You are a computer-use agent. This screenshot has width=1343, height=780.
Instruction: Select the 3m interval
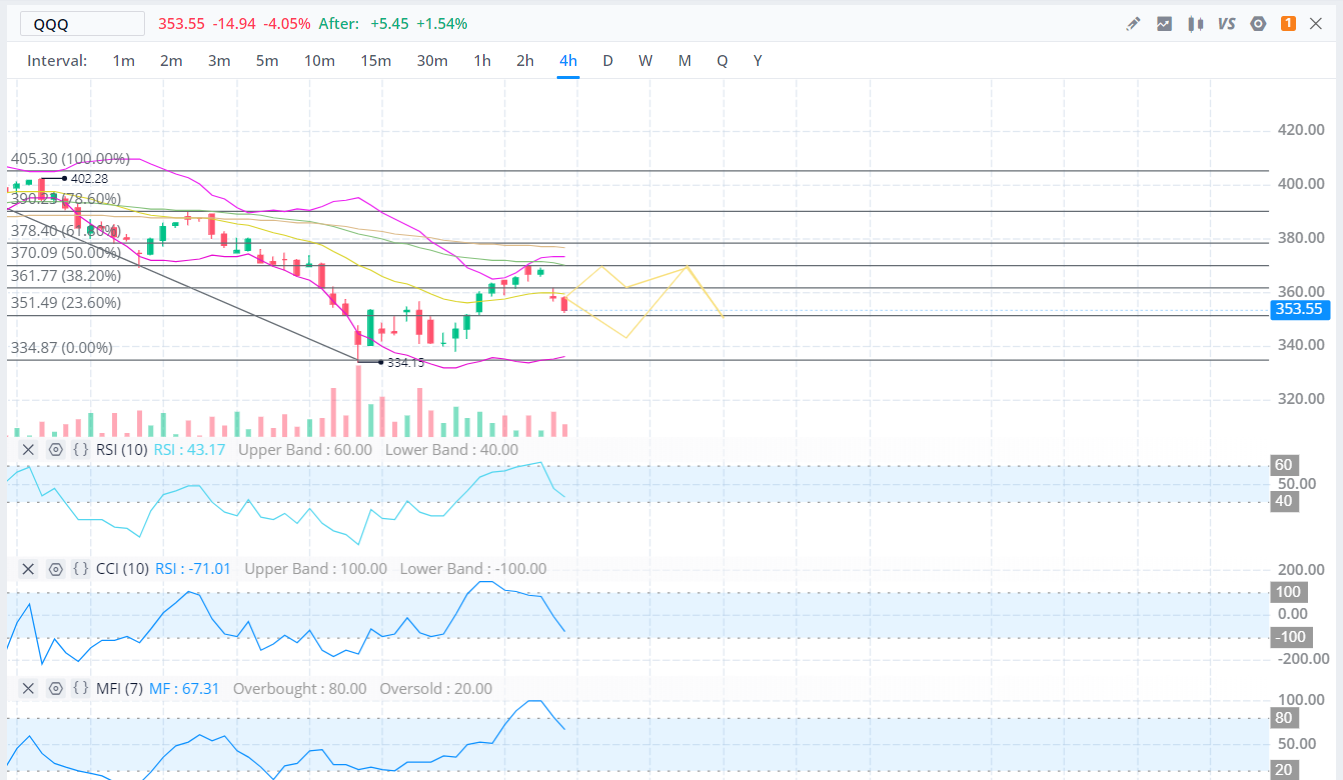[219, 61]
